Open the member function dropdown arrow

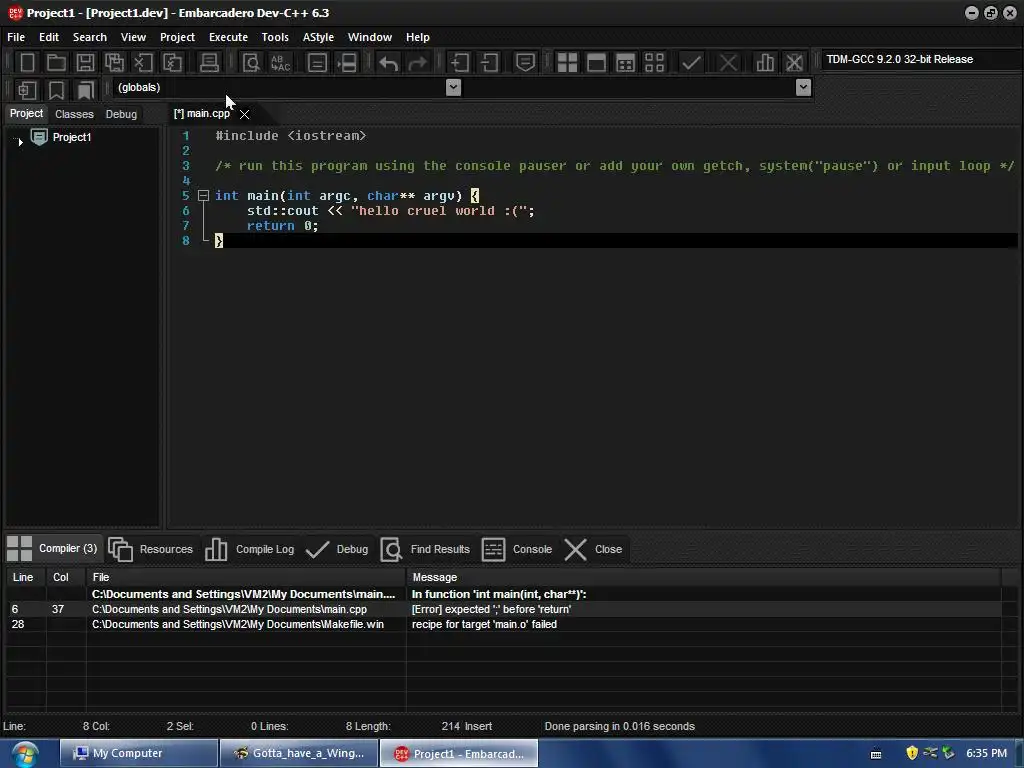point(803,87)
